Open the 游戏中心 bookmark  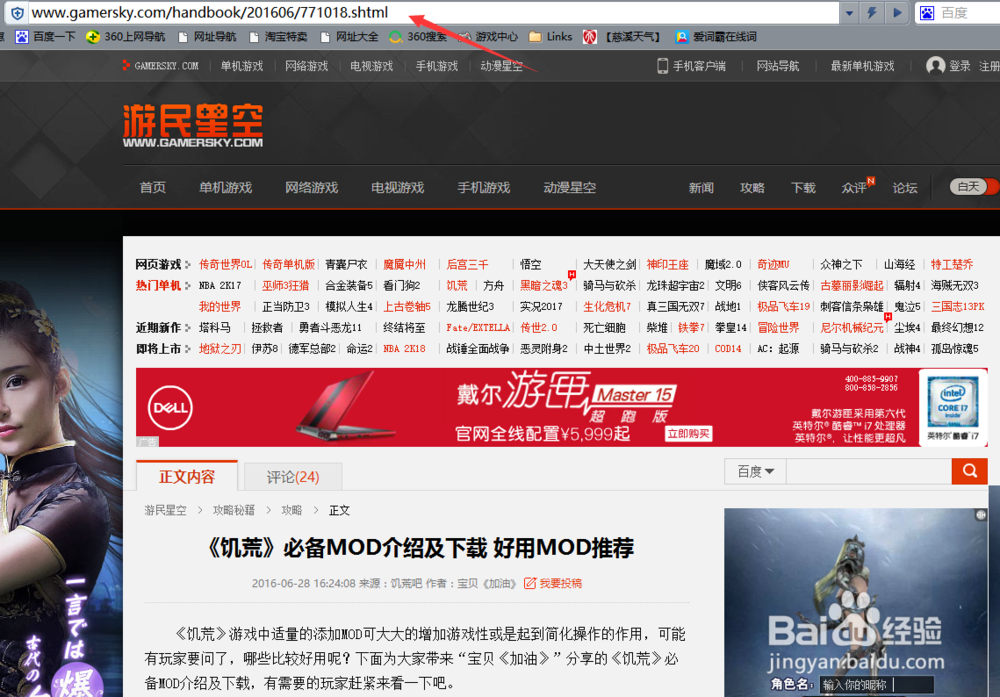click(x=489, y=37)
